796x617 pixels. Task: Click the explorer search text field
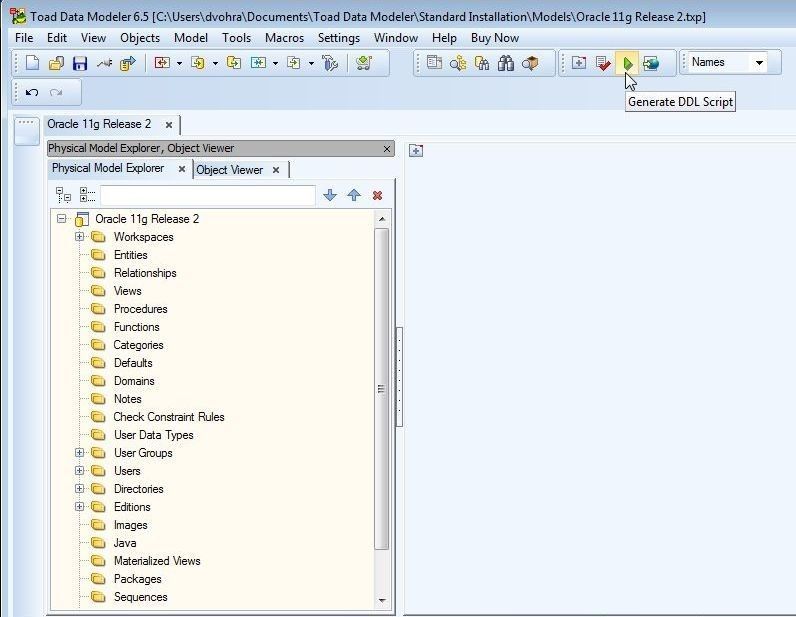(208, 196)
